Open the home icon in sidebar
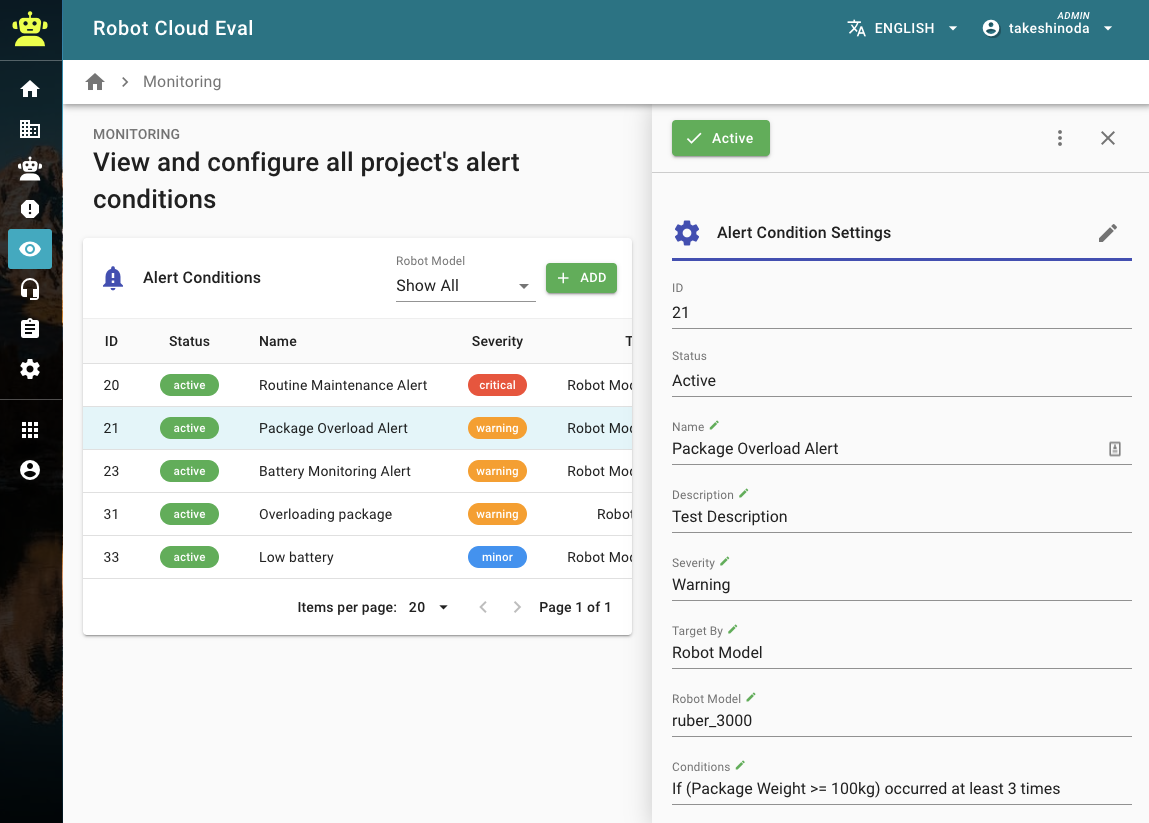 tap(30, 89)
